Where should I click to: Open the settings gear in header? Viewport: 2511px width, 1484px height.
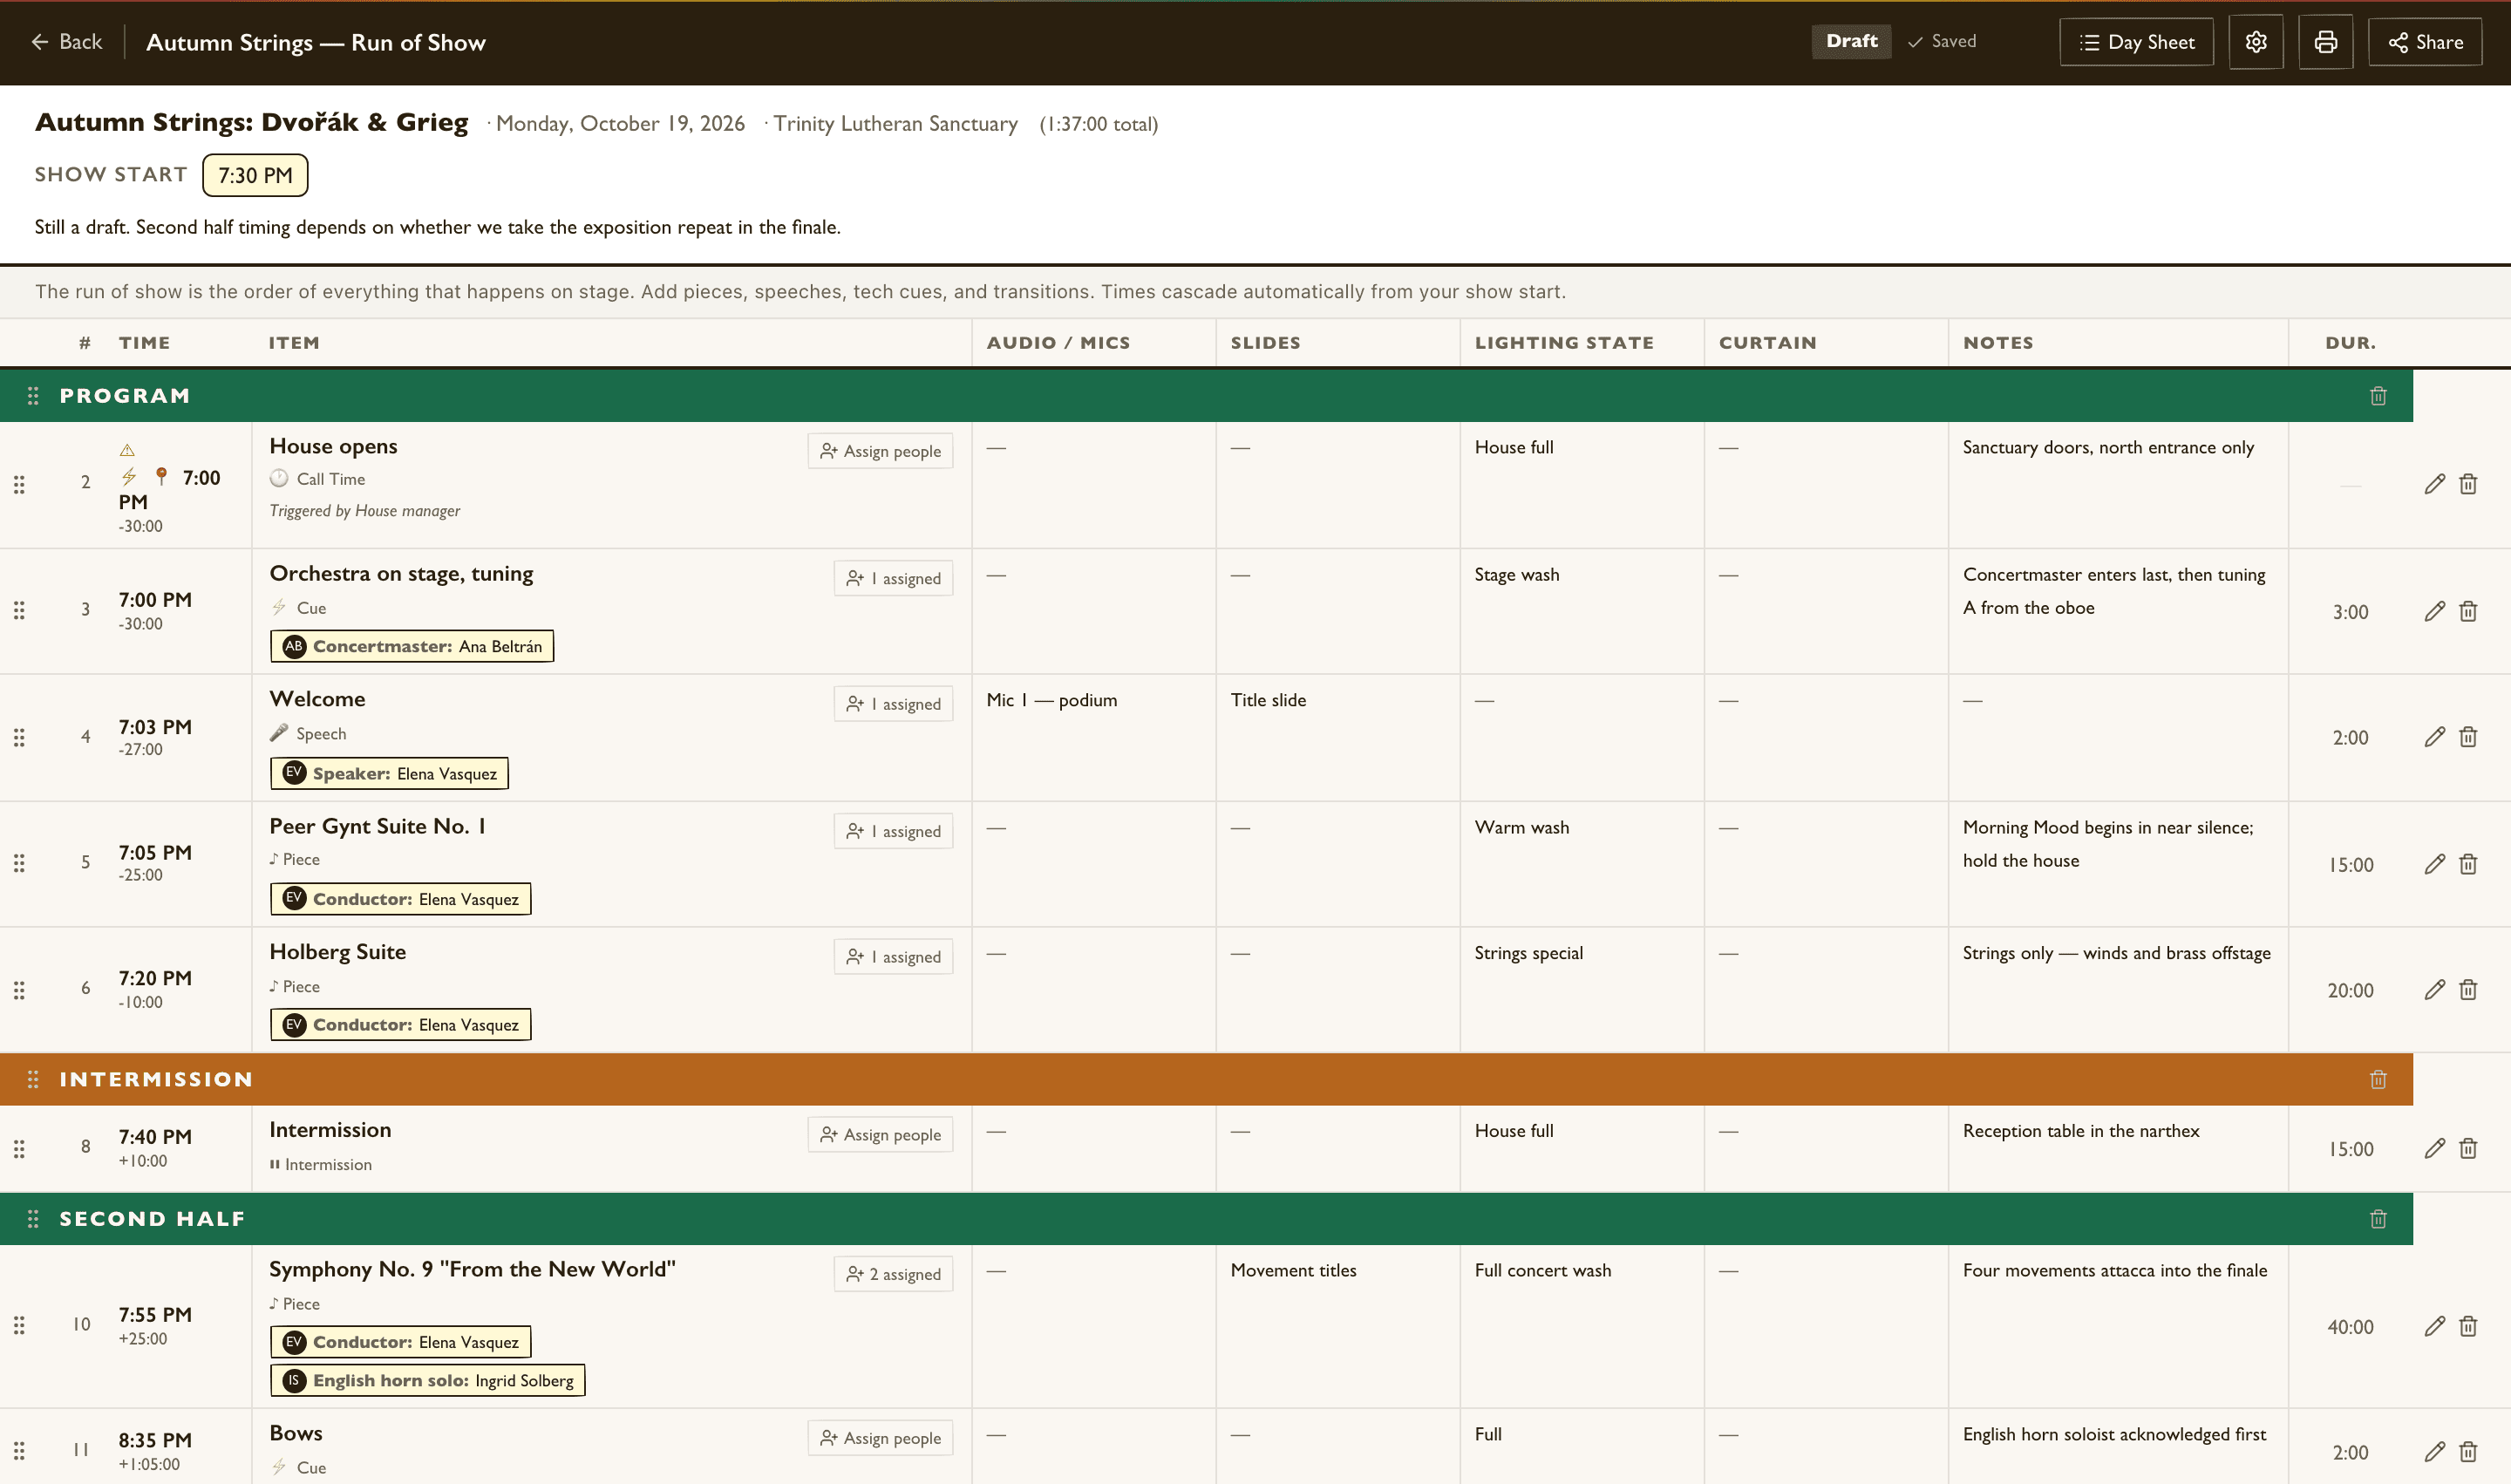[x=2255, y=42]
